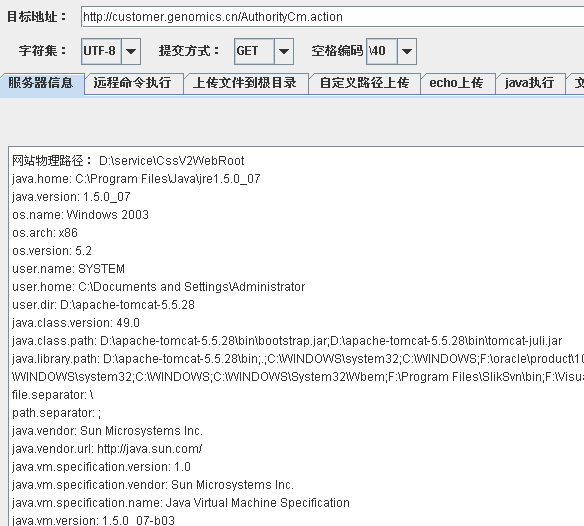Click the java.class.path bootstrap.jar line
Image resolution: width=584 pixels, height=526 pixels.
click(x=287, y=341)
